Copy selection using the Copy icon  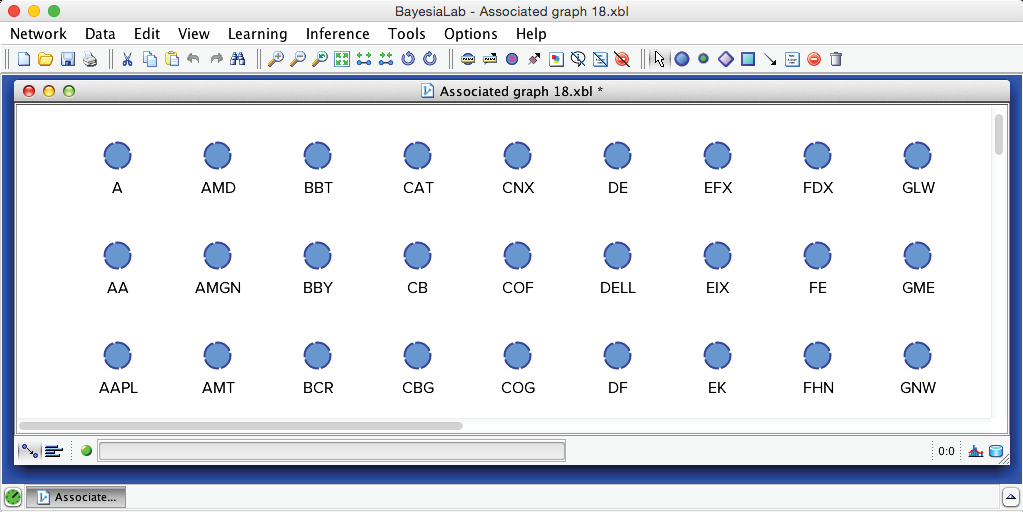tap(150, 59)
